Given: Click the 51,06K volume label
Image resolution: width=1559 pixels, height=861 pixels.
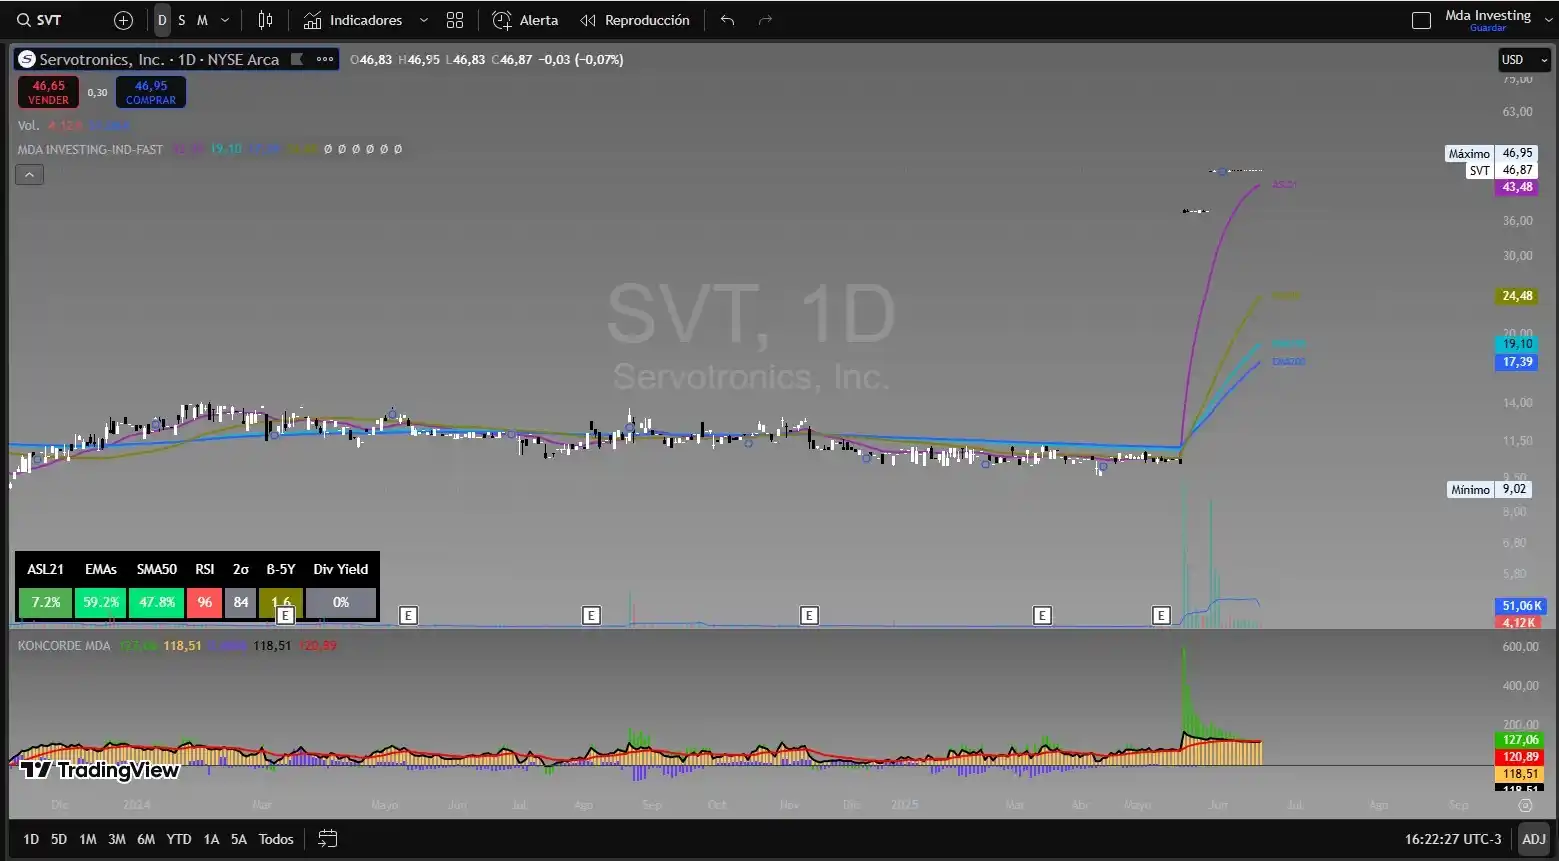Looking at the screenshot, I should (1521, 606).
